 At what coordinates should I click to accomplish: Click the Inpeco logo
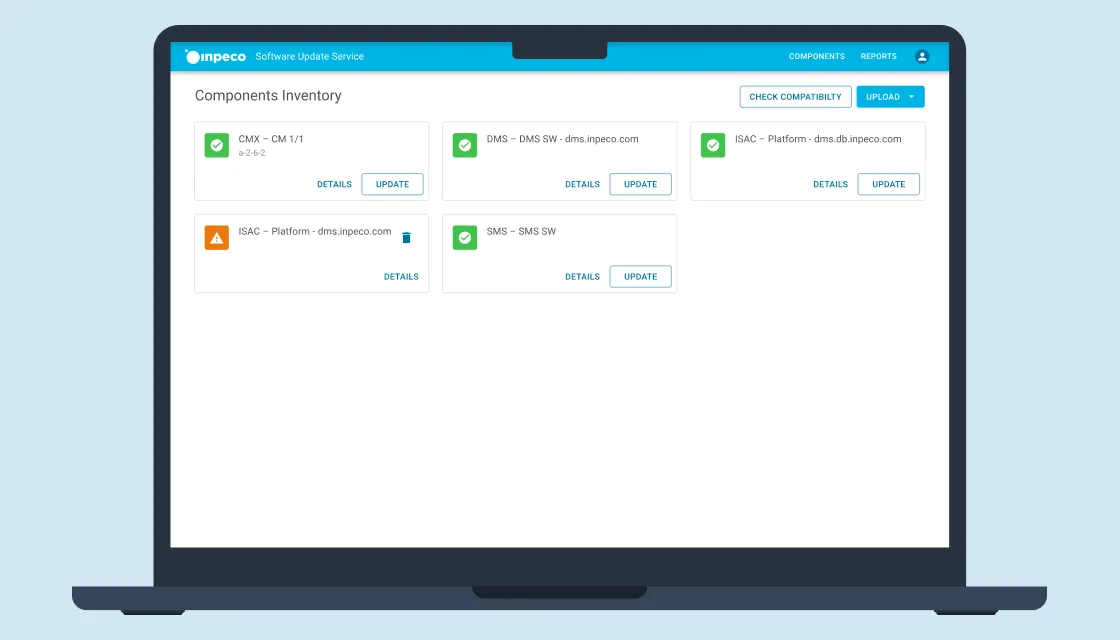coord(215,56)
